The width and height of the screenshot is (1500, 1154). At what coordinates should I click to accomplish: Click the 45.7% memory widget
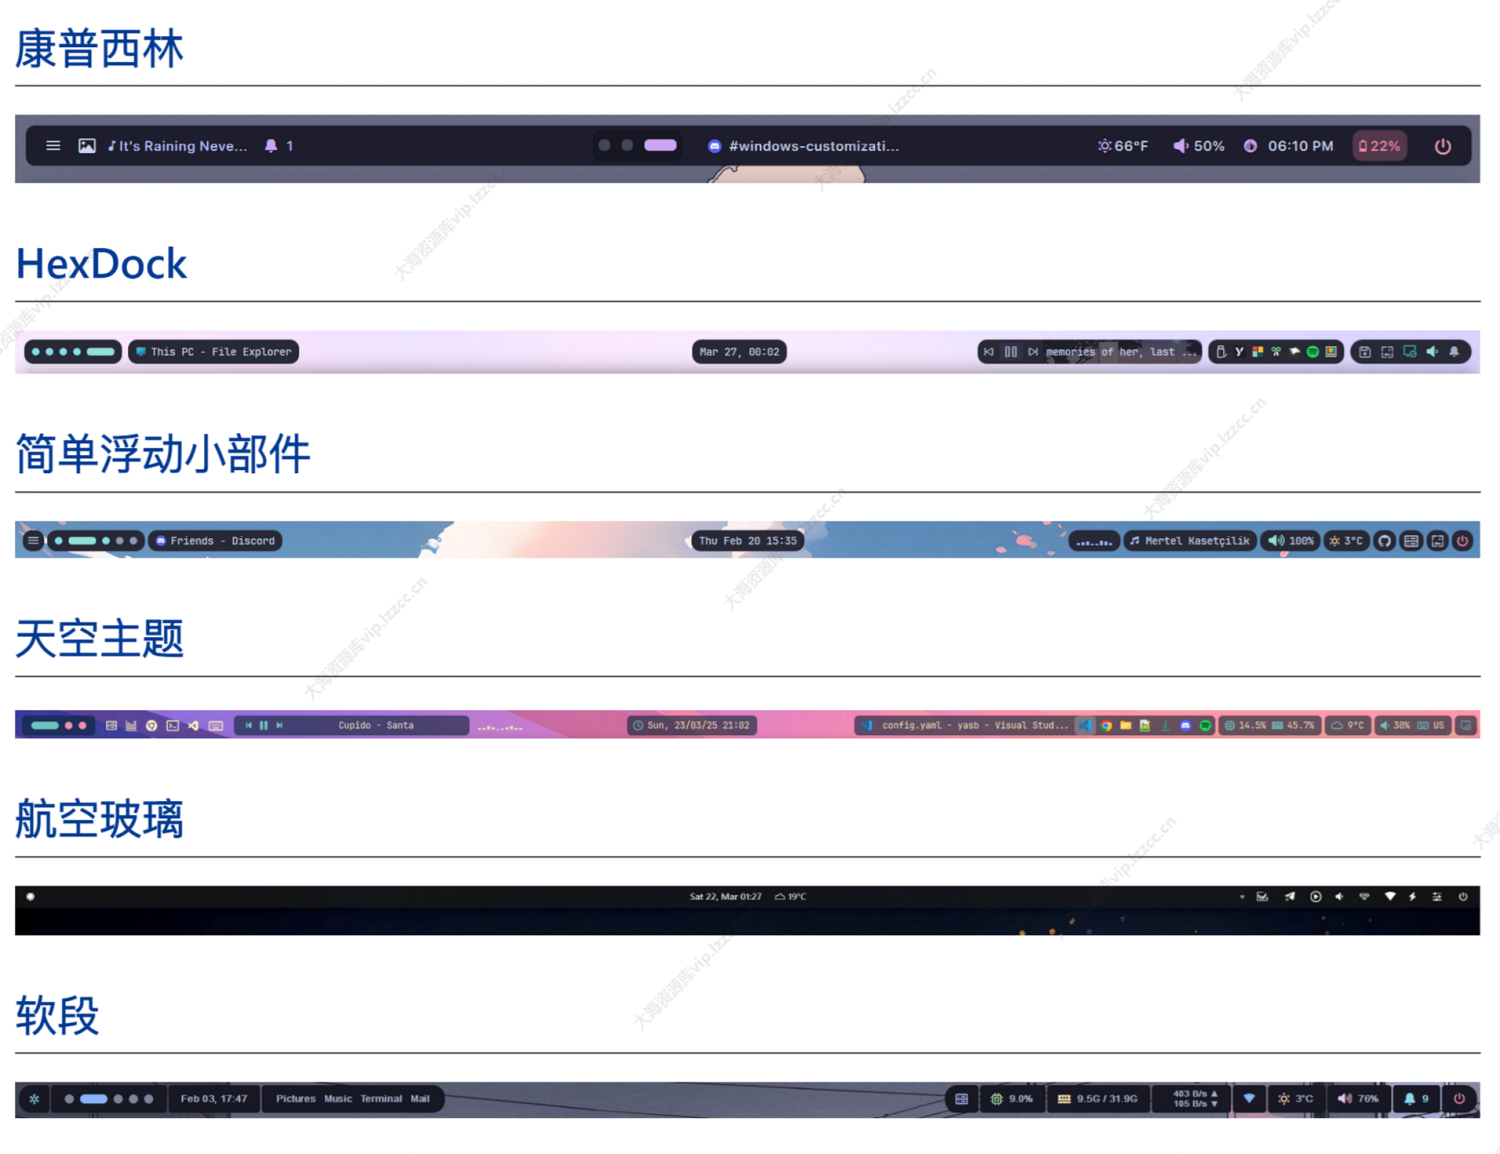click(1293, 726)
